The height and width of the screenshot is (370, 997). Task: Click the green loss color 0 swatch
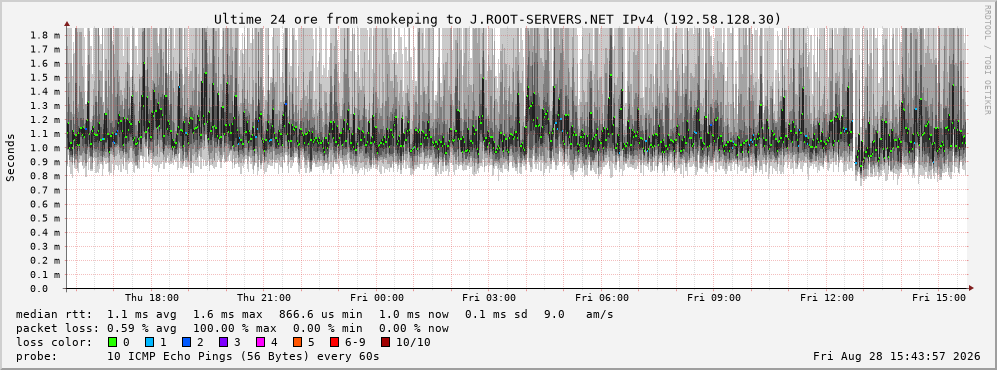tap(113, 343)
